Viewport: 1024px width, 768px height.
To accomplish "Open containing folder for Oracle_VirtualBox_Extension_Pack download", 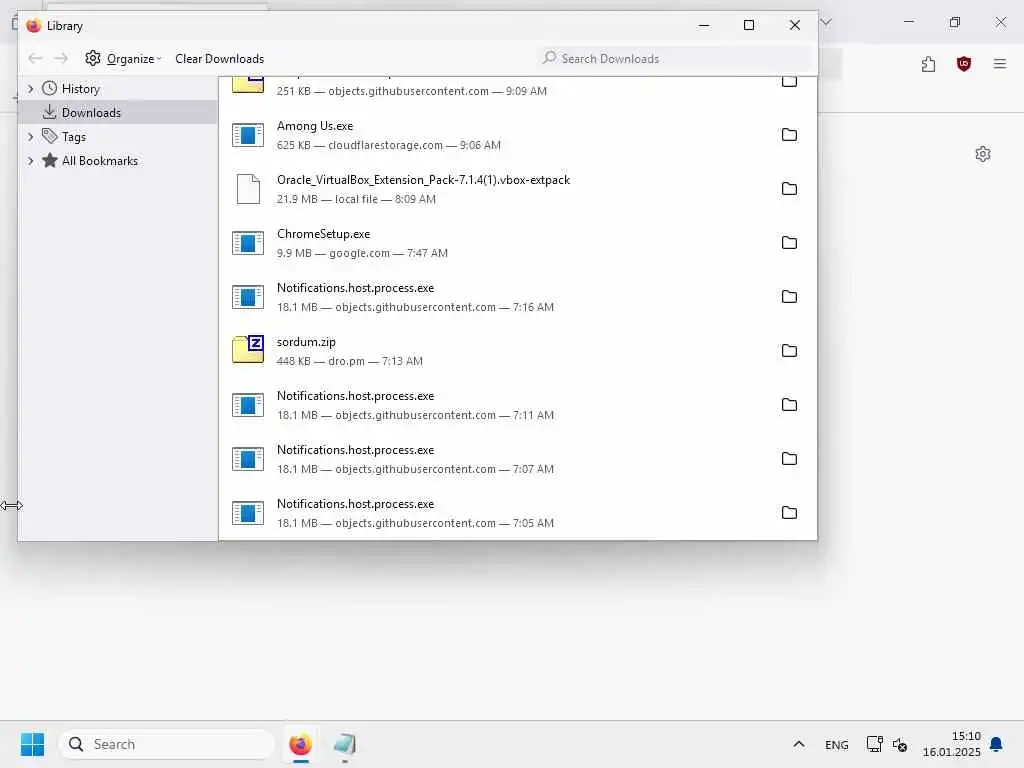I will click(x=789, y=189).
